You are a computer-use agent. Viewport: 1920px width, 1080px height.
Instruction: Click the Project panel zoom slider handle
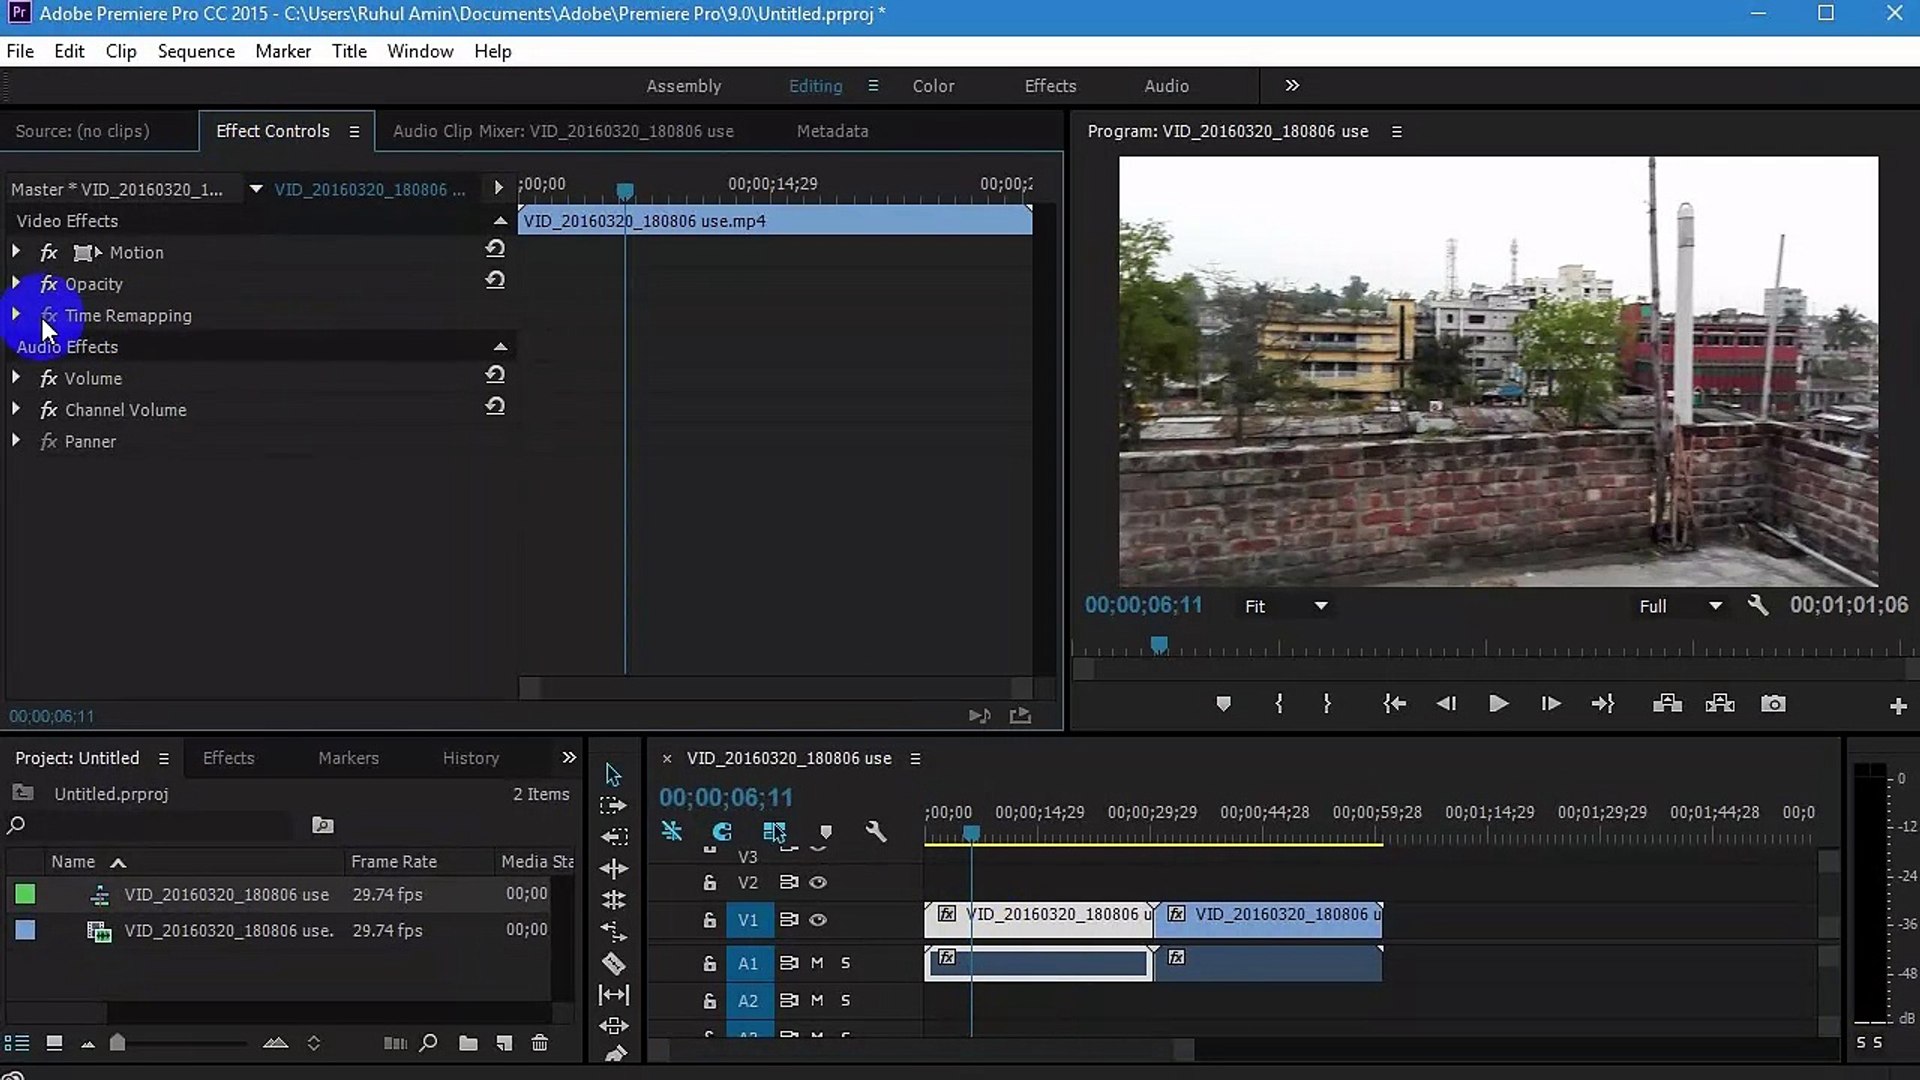pos(118,1043)
